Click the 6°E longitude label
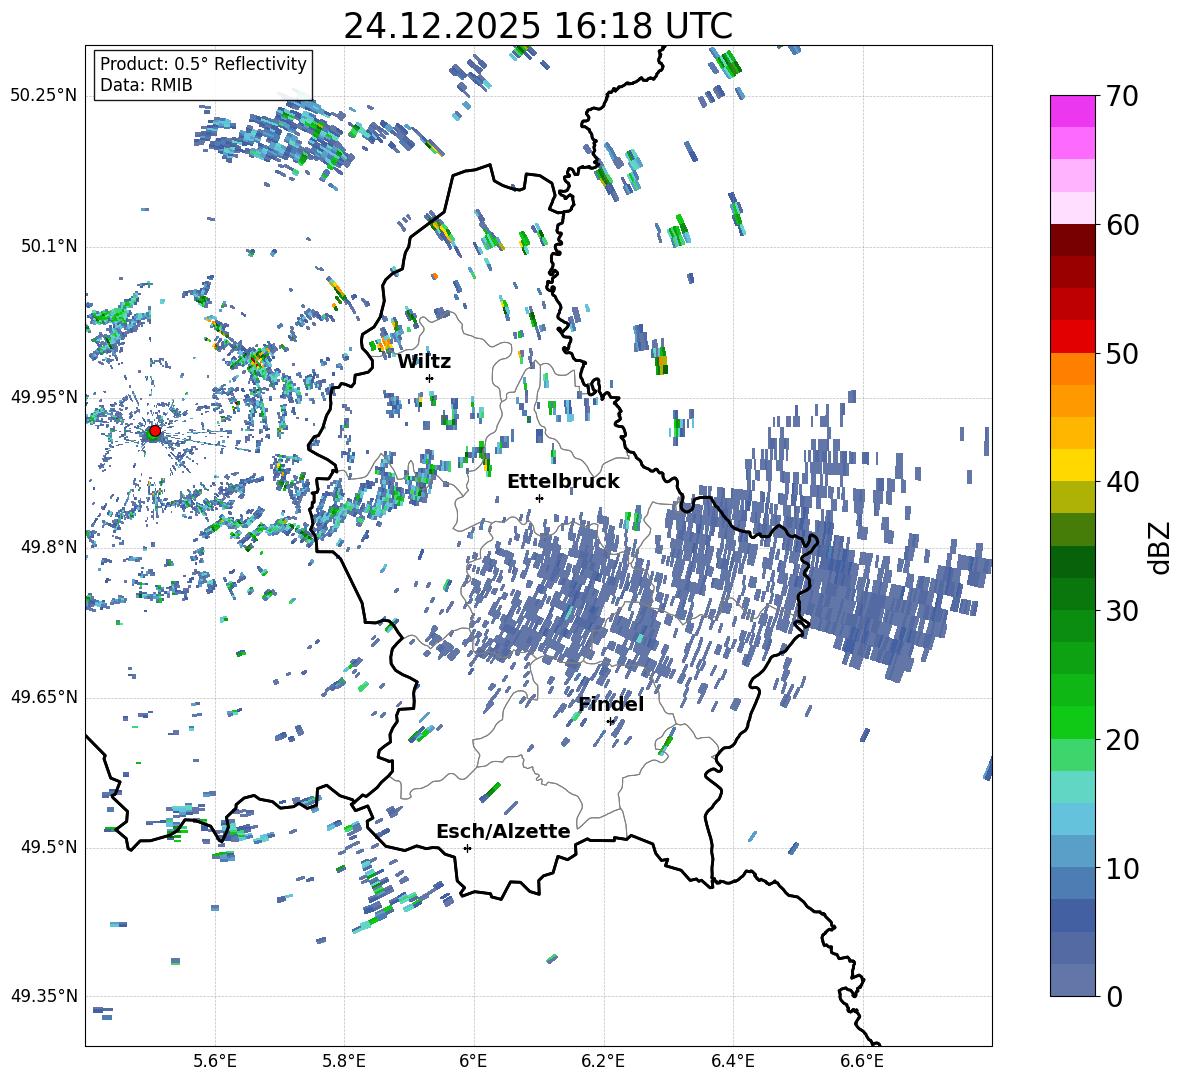The image size is (1184, 1081). tap(473, 1061)
